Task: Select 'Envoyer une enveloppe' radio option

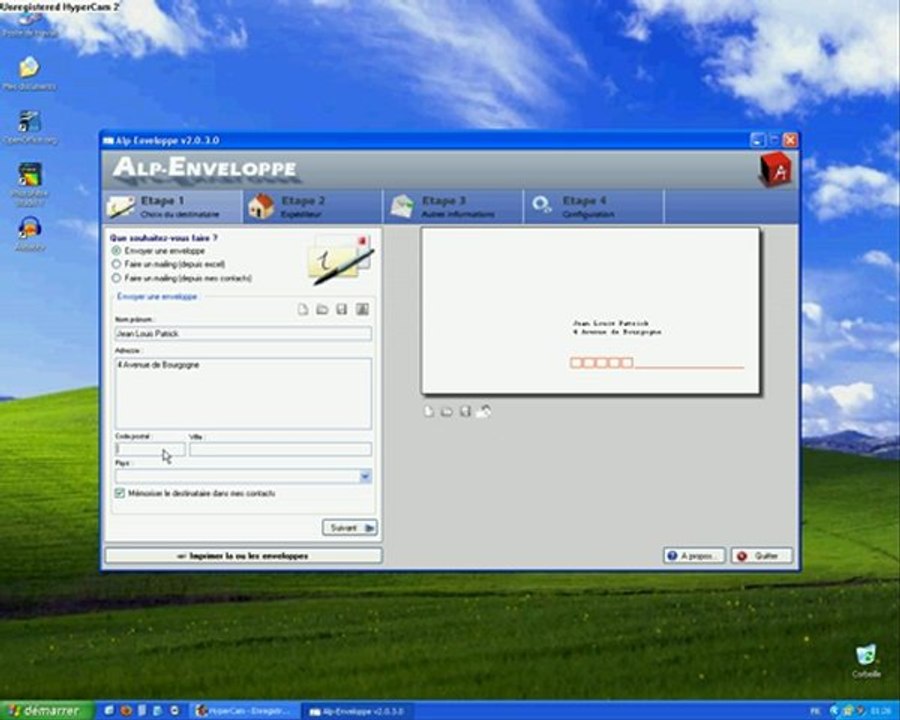Action: click(x=117, y=251)
